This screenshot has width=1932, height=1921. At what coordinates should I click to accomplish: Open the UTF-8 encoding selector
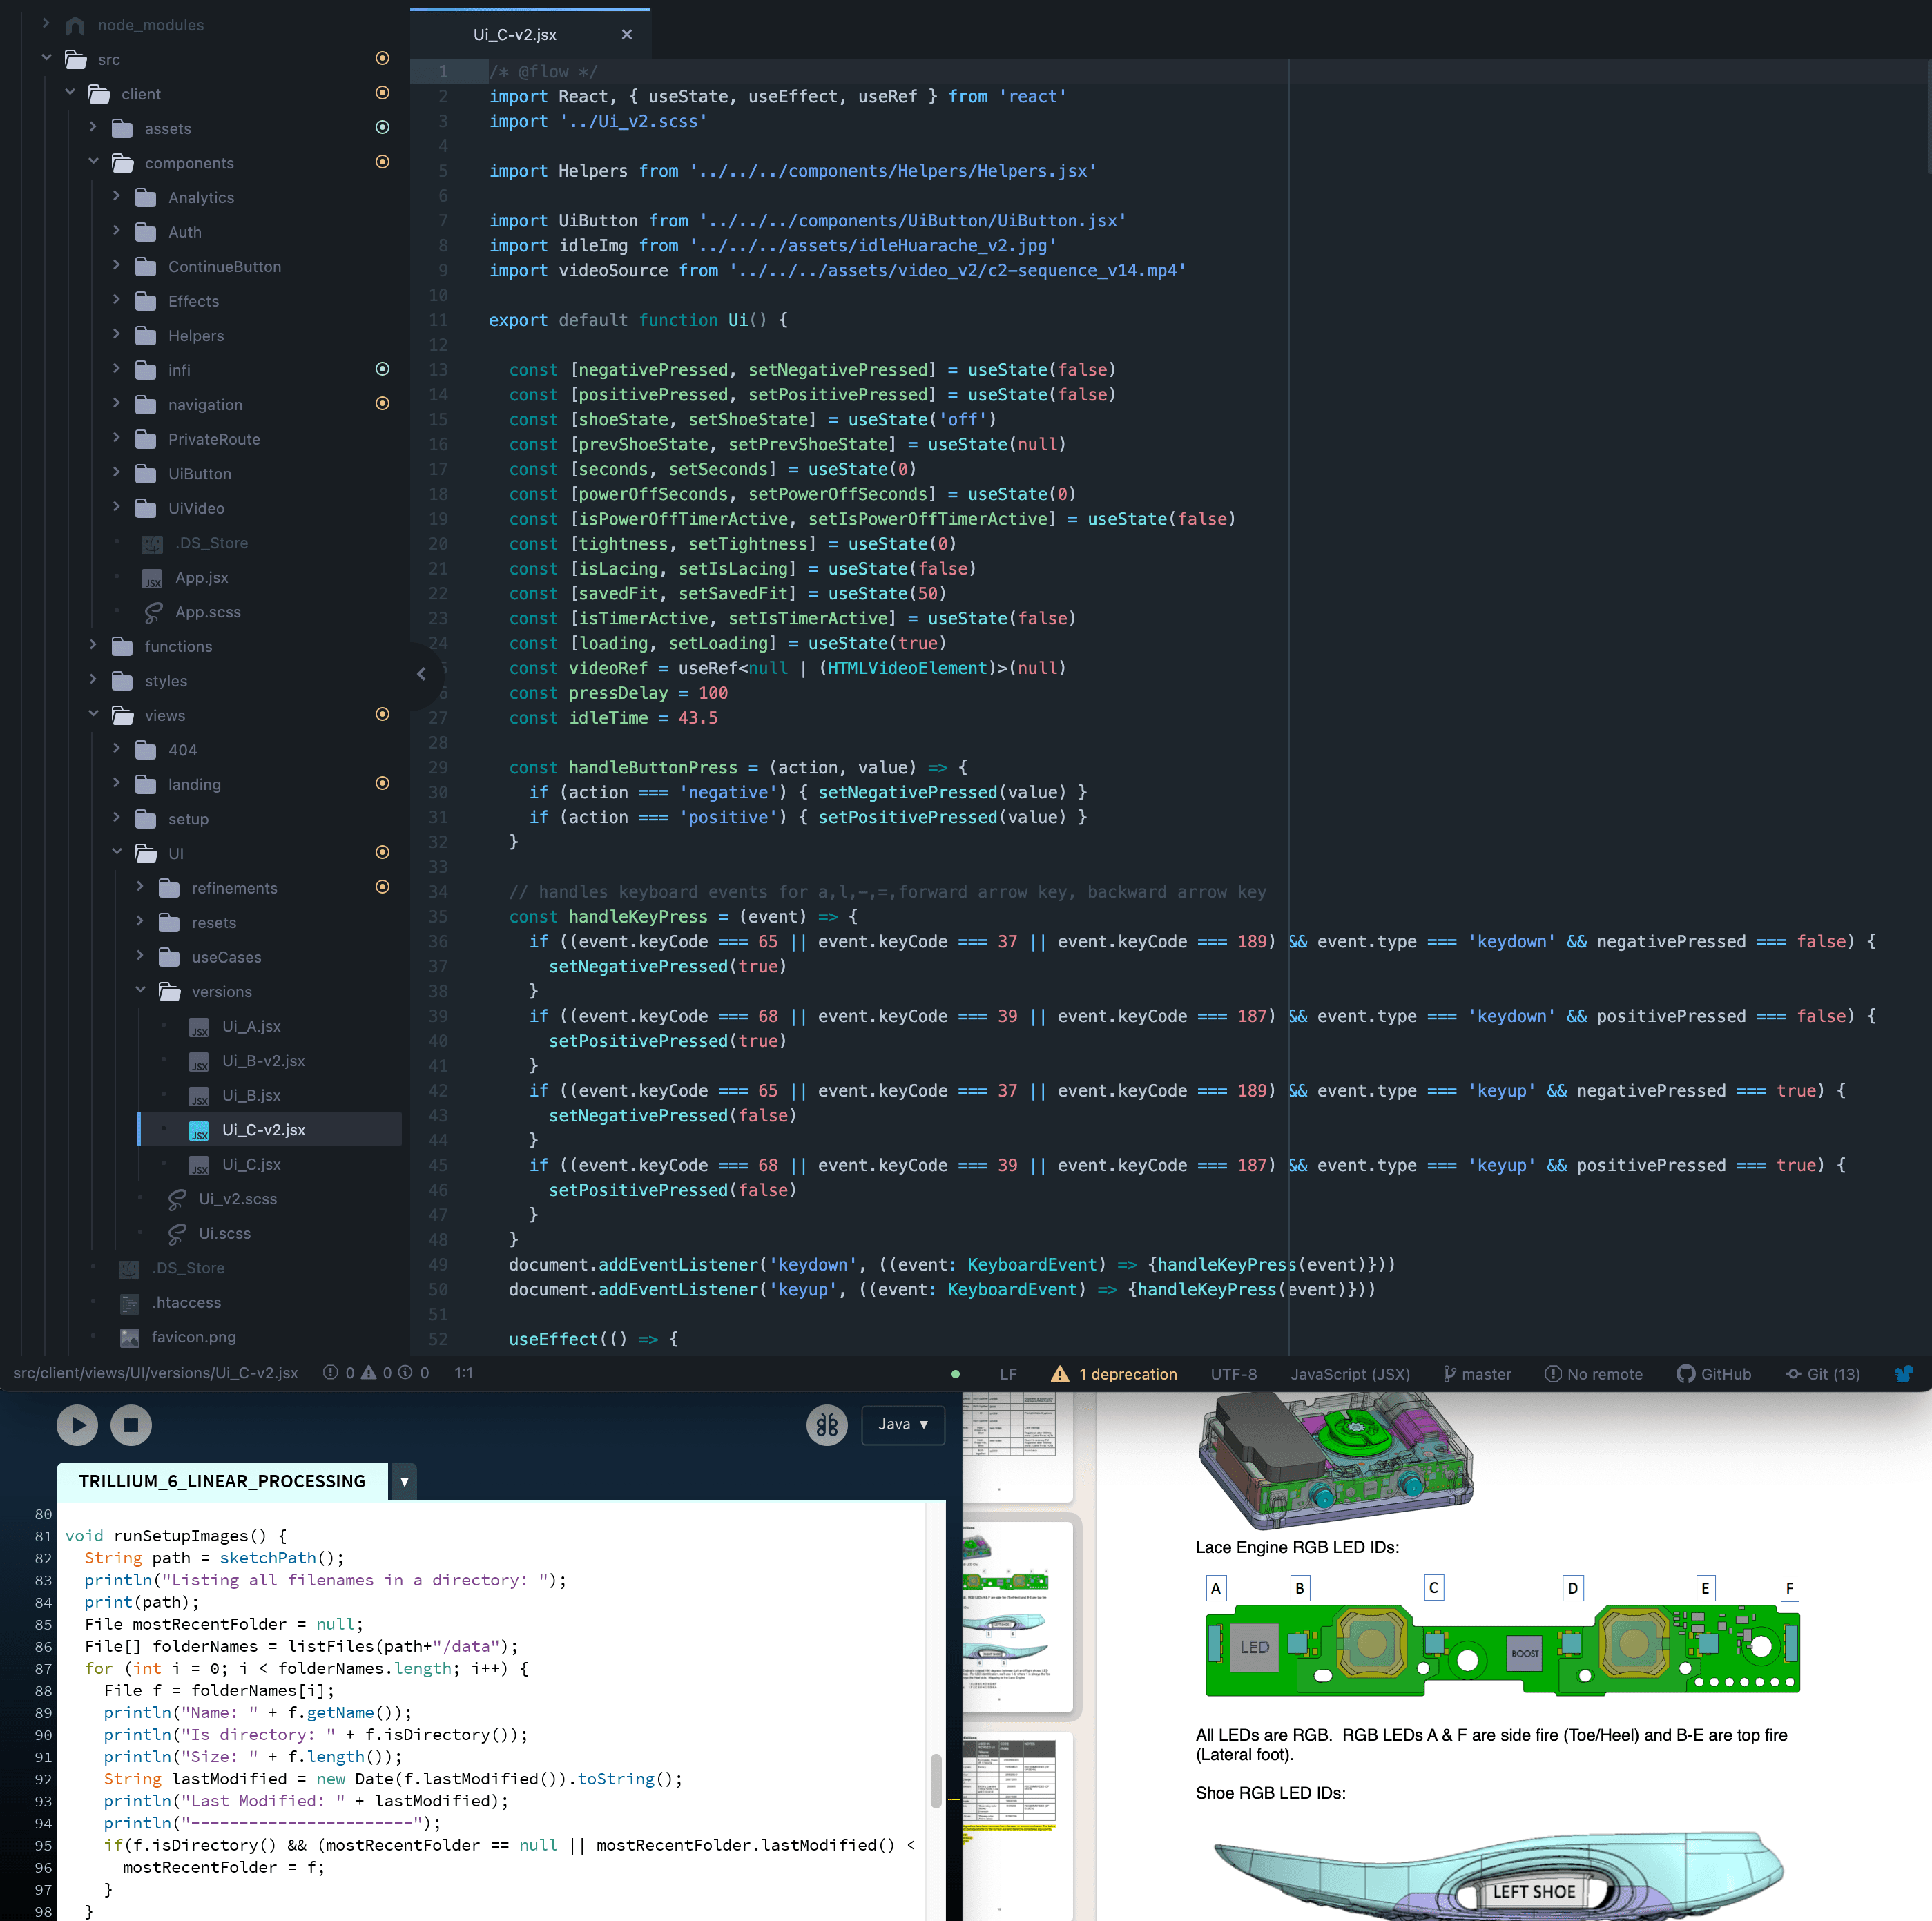pos(1233,1373)
